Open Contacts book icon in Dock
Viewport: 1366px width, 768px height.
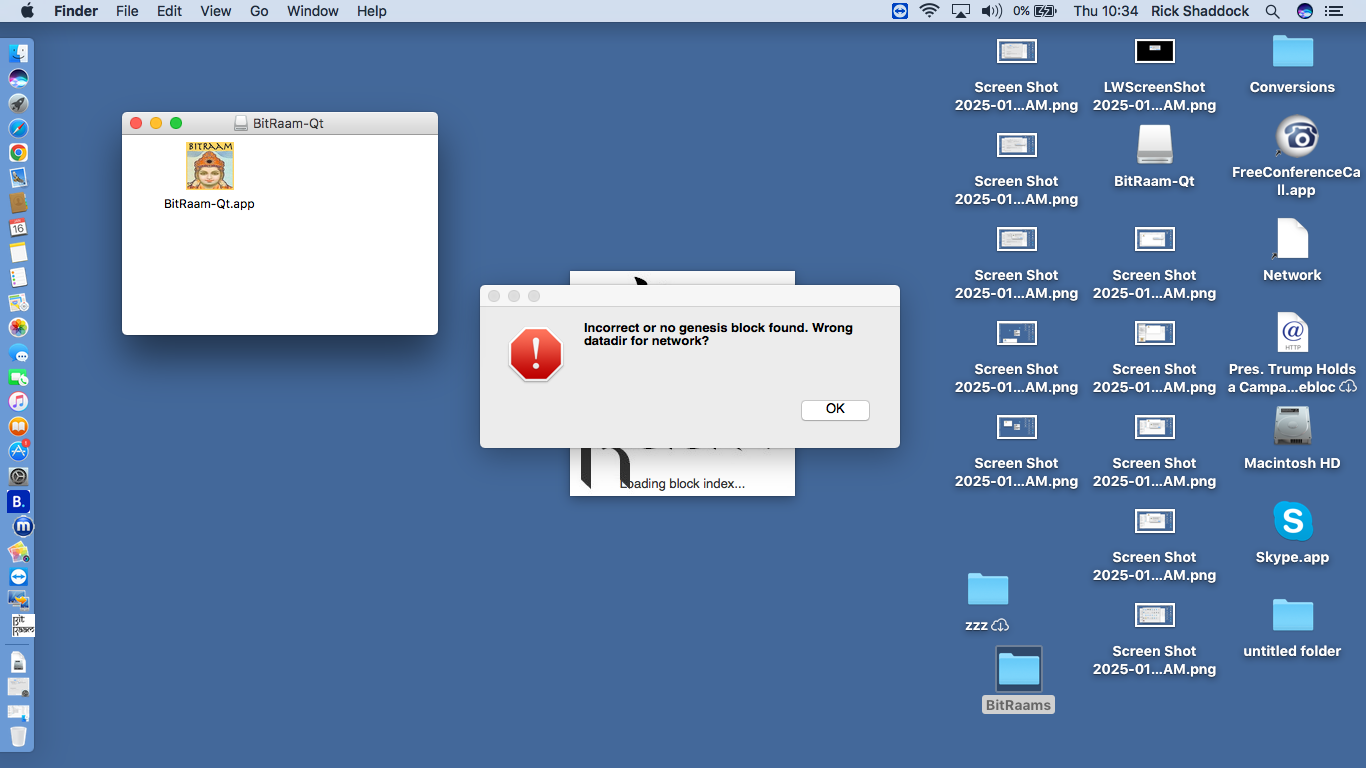pyautogui.click(x=18, y=203)
